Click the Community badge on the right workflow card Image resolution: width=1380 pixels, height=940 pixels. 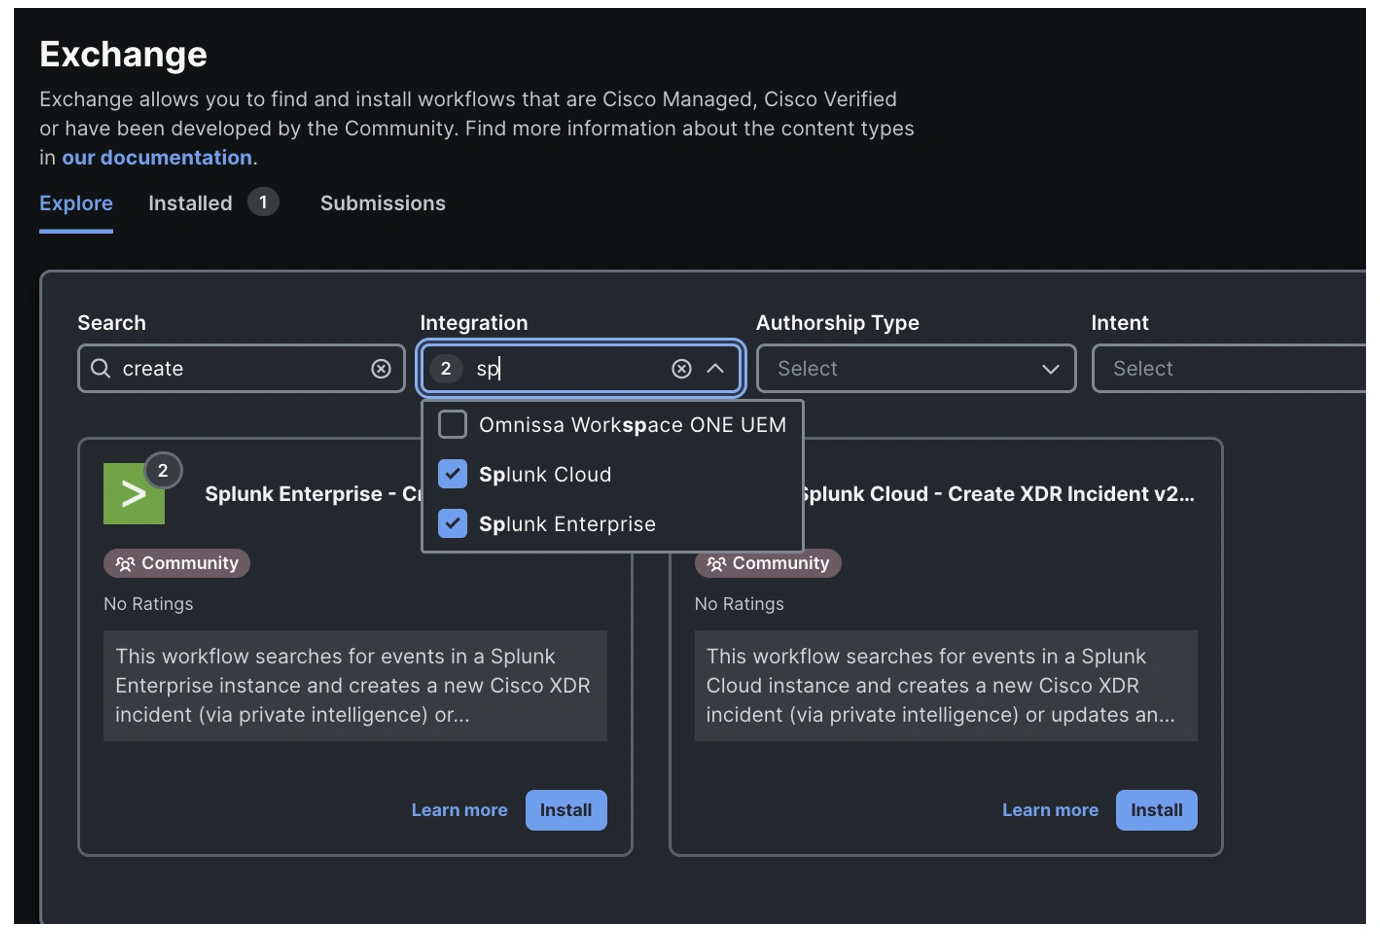(x=768, y=562)
